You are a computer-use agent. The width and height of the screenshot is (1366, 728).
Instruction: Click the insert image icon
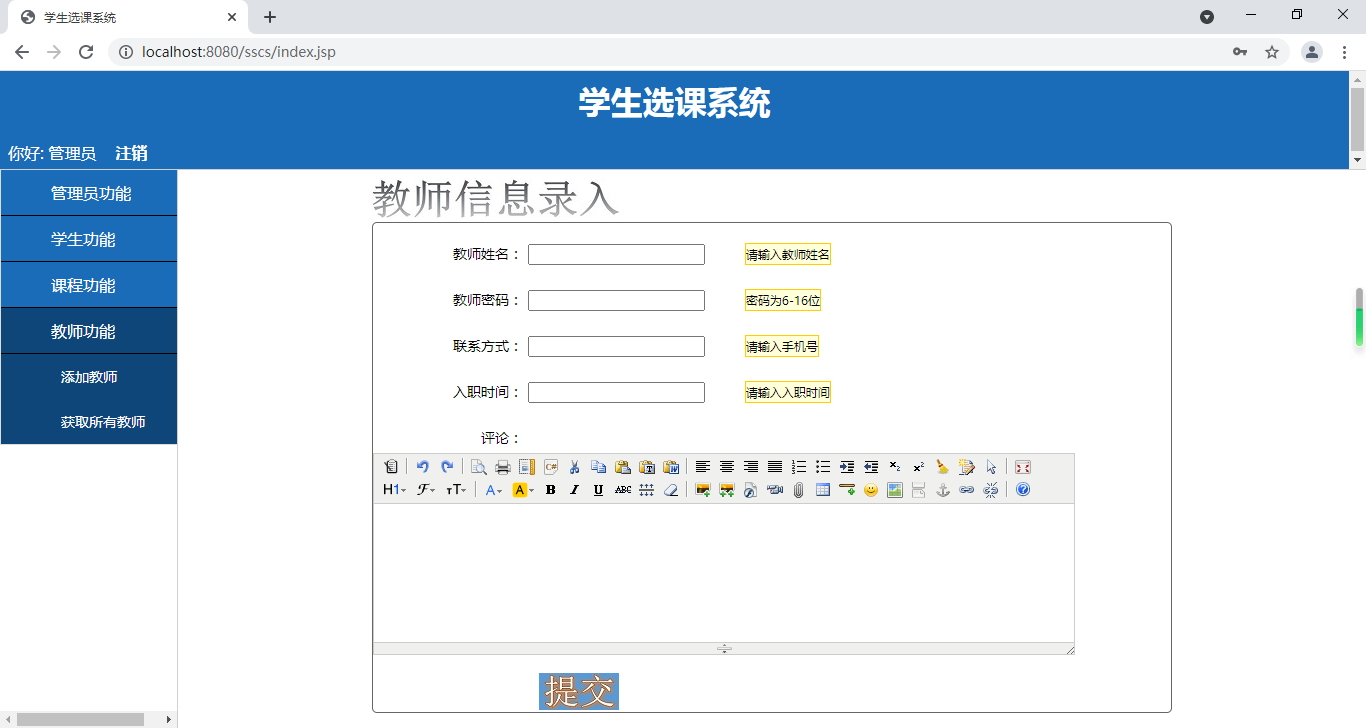tap(703, 490)
